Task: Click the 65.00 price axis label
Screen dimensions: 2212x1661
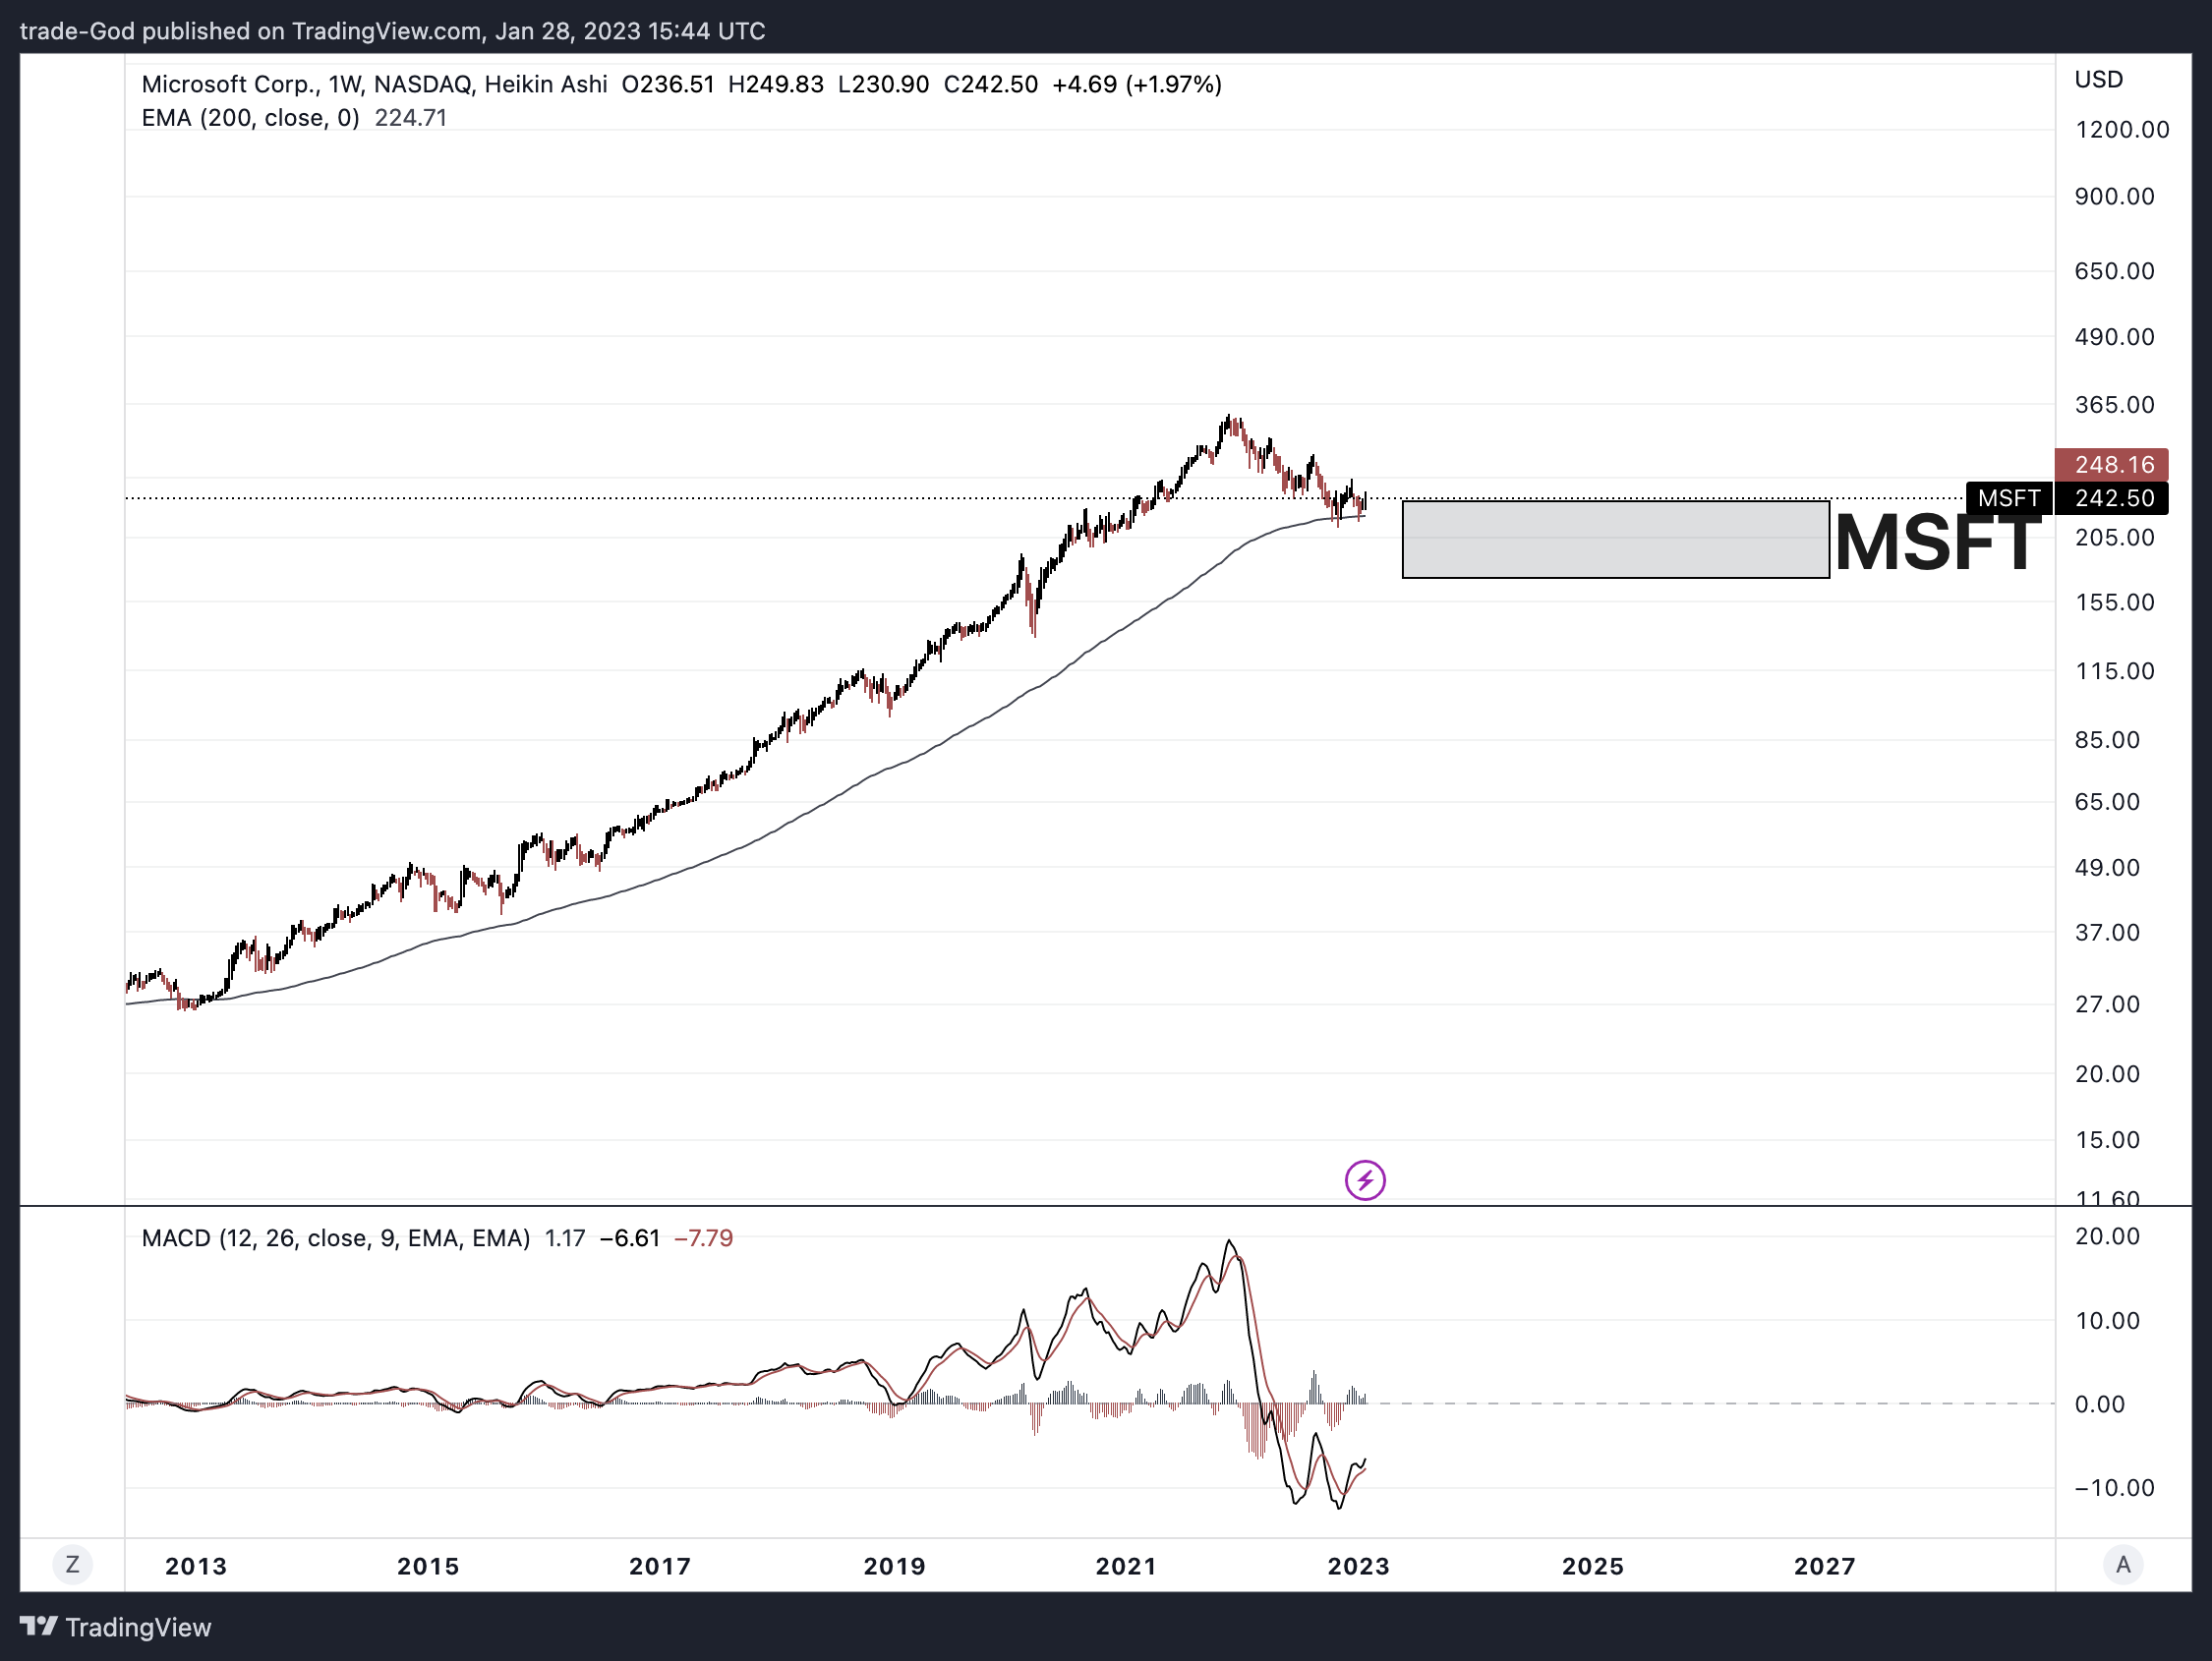Action: pos(2107,801)
